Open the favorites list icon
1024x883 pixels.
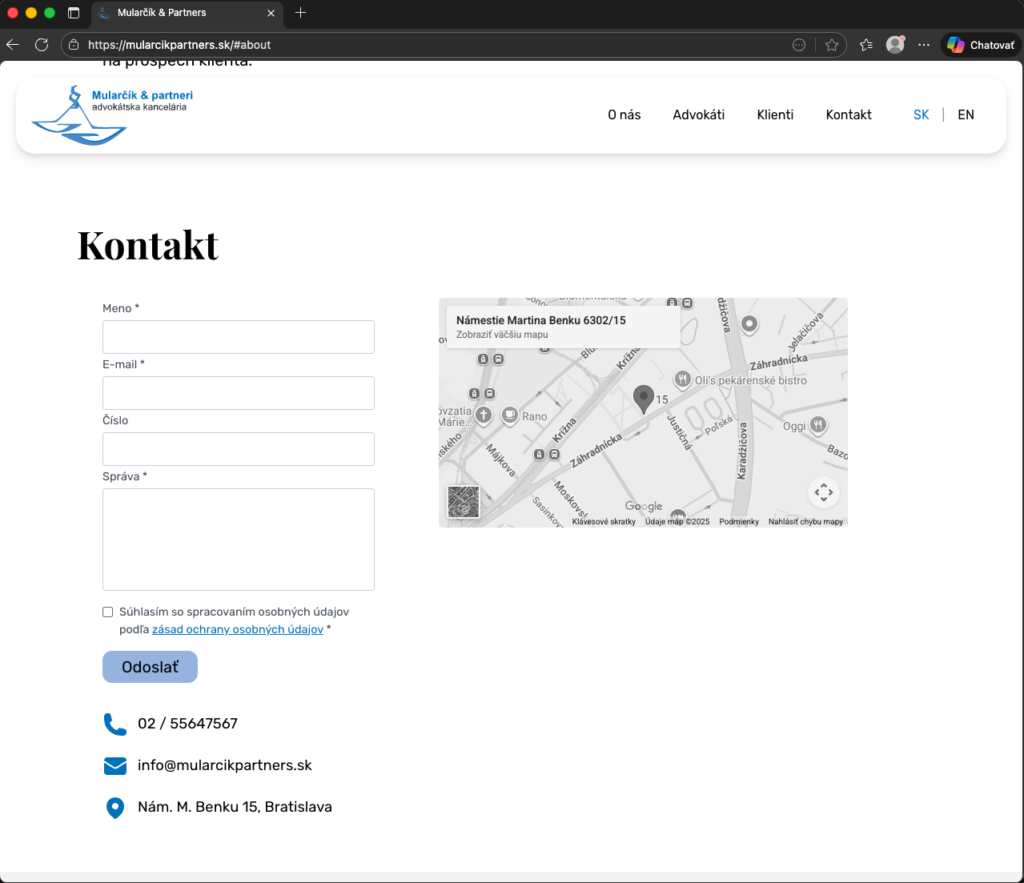[866, 45]
